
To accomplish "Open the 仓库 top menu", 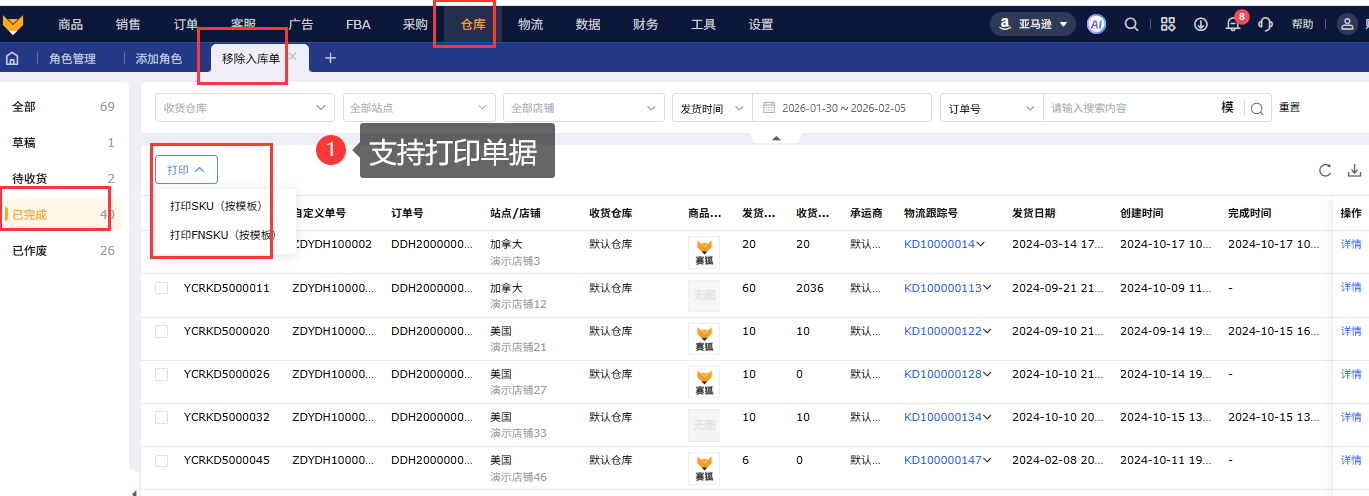I will click(x=473, y=24).
